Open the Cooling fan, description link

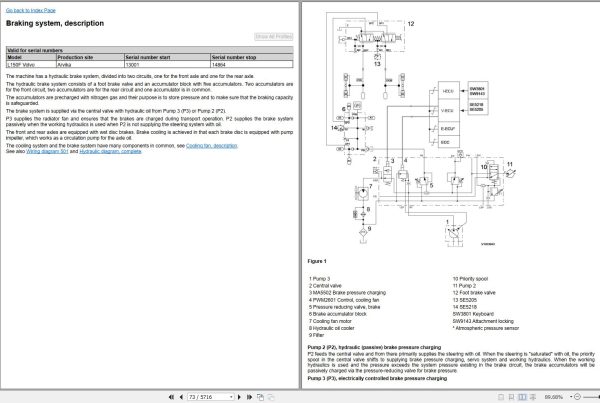pos(212,145)
